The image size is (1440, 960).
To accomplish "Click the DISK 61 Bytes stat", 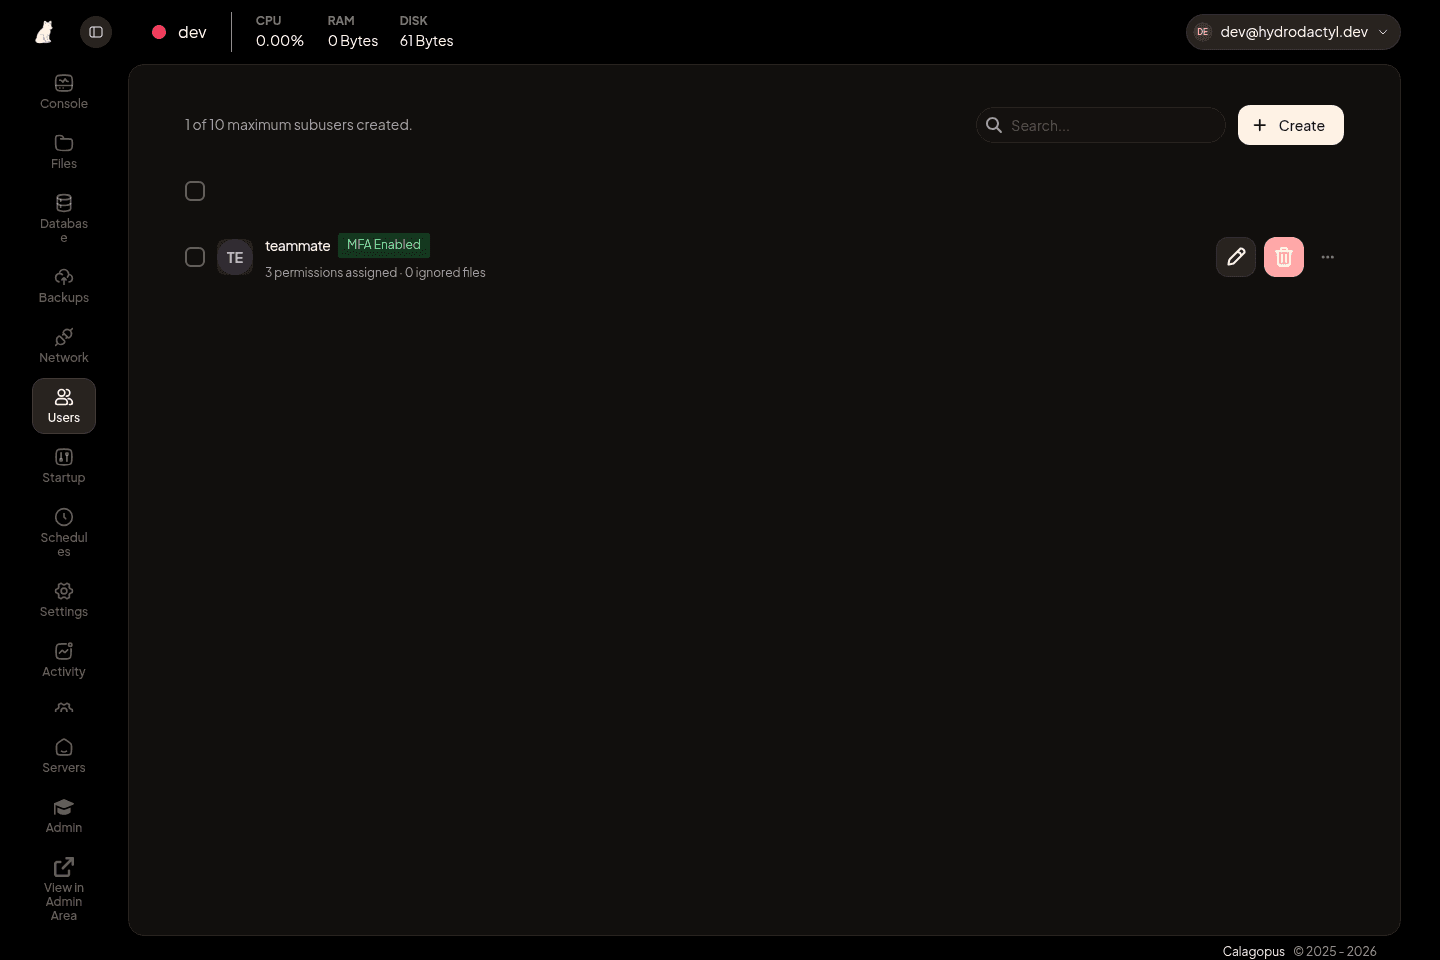I will click(x=427, y=32).
